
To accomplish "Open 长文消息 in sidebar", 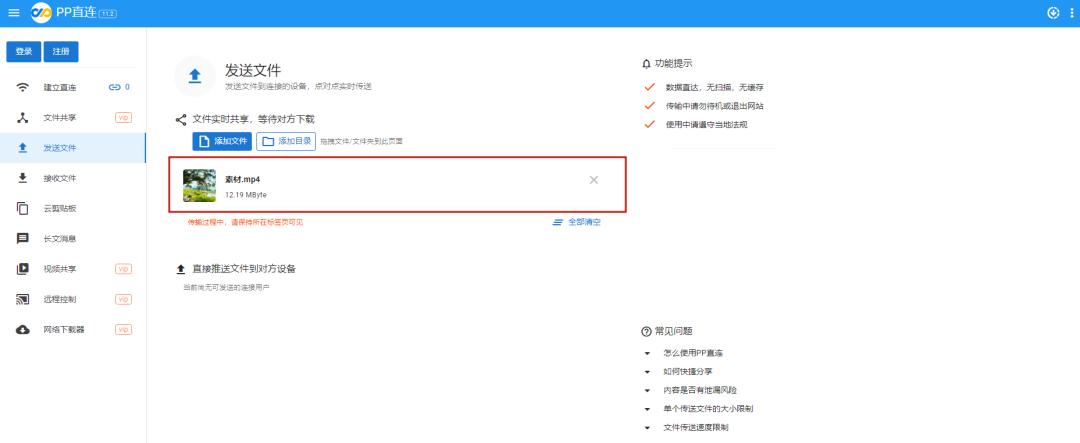I will (x=73, y=239).
